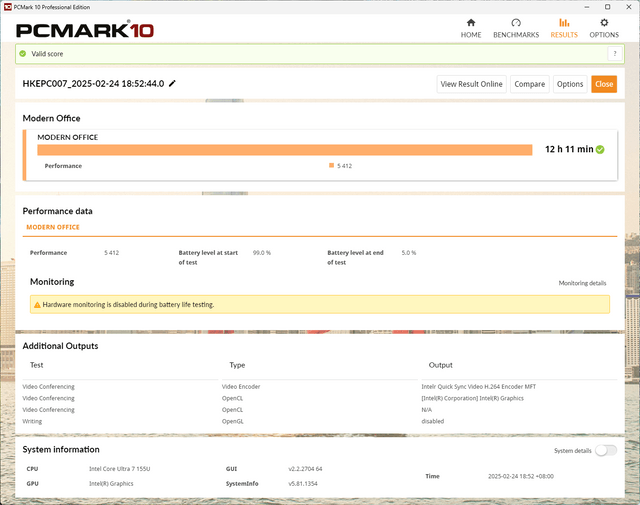Click the orange Performance legend swatch
The image size is (640, 505).
click(331, 165)
